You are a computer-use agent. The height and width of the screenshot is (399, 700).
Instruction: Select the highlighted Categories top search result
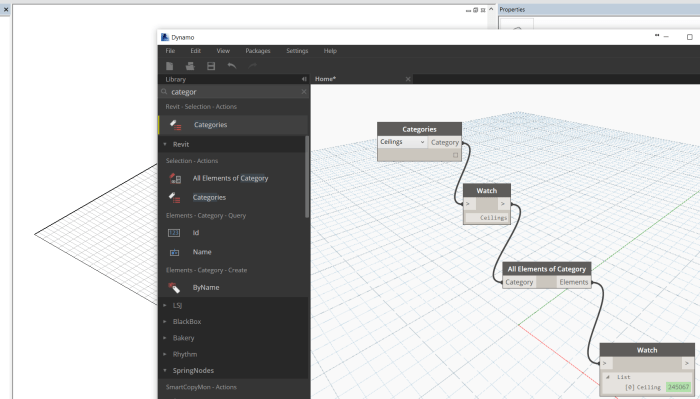(x=234, y=125)
